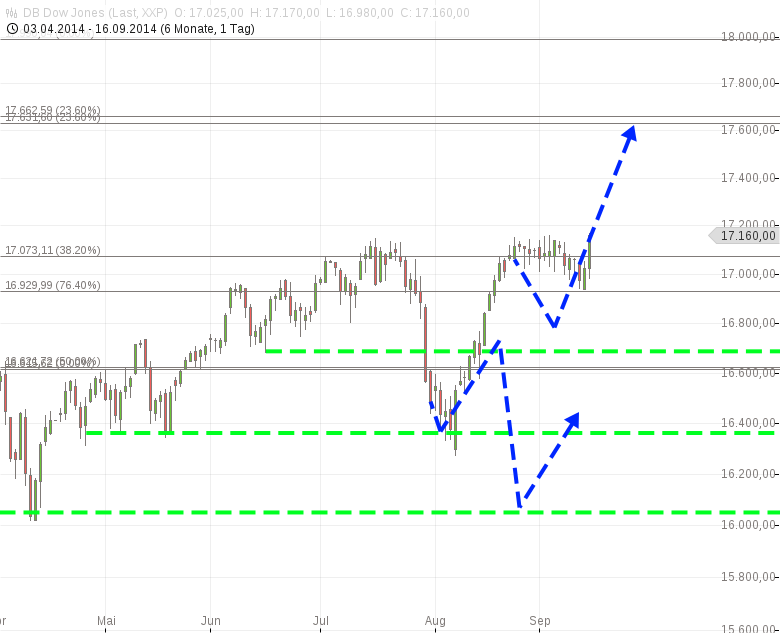Click the Mai label on time axis

(x=106, y=620)
